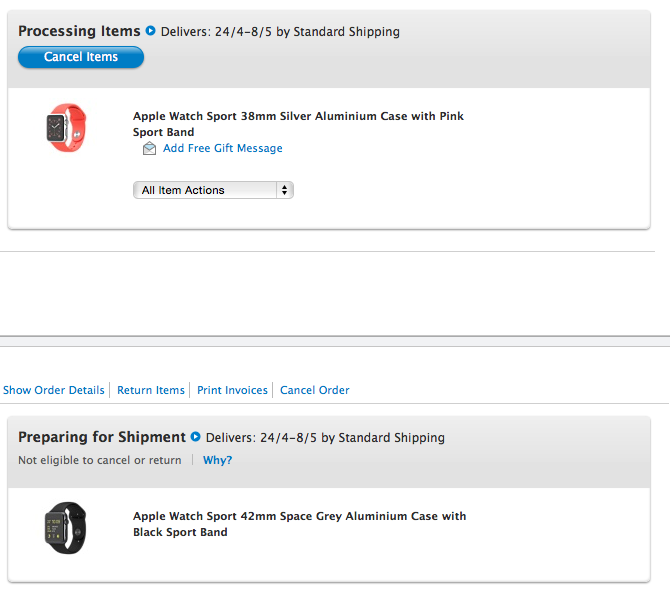Open Add Free Gift Message link

pyautogui.click(x=223, y=148)
